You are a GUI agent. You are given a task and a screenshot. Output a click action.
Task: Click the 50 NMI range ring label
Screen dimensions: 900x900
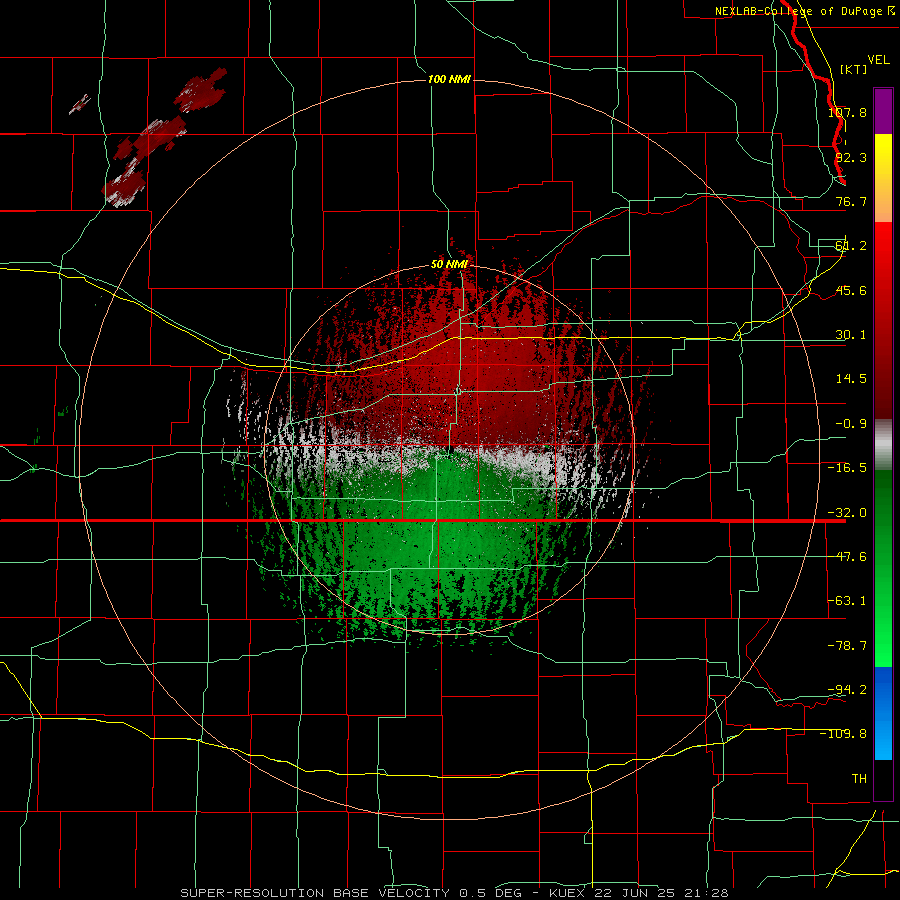point(449,265)
